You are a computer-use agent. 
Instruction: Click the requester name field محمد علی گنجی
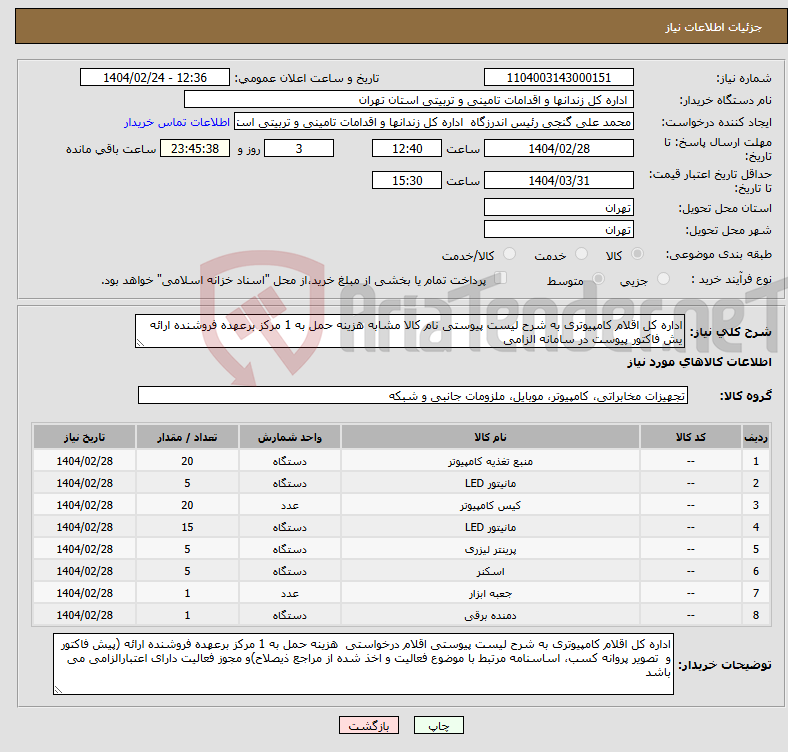point(434,122)
